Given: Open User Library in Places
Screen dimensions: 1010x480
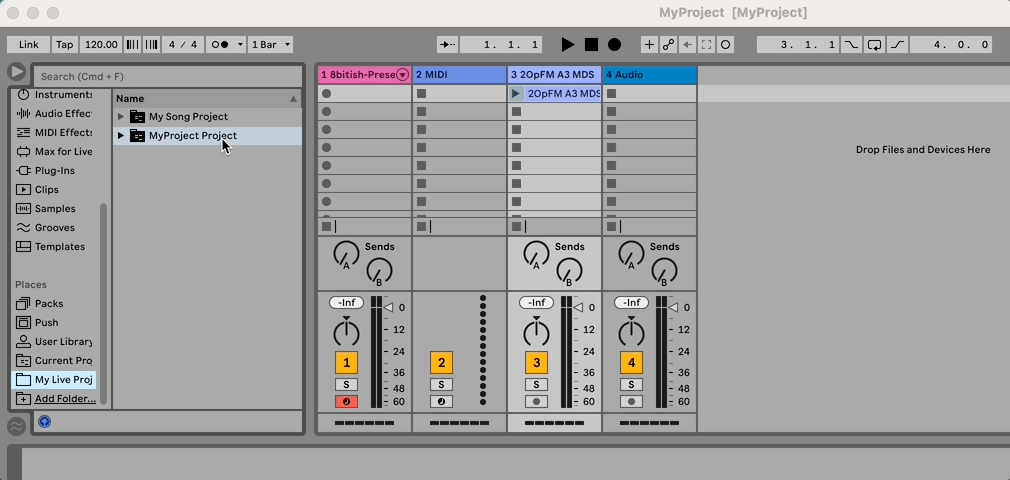Looking at the screenshot, I should 55,341.
